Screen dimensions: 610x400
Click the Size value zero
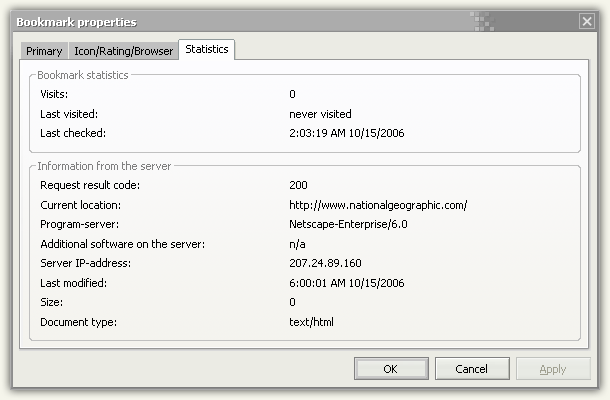pos(292,302)
